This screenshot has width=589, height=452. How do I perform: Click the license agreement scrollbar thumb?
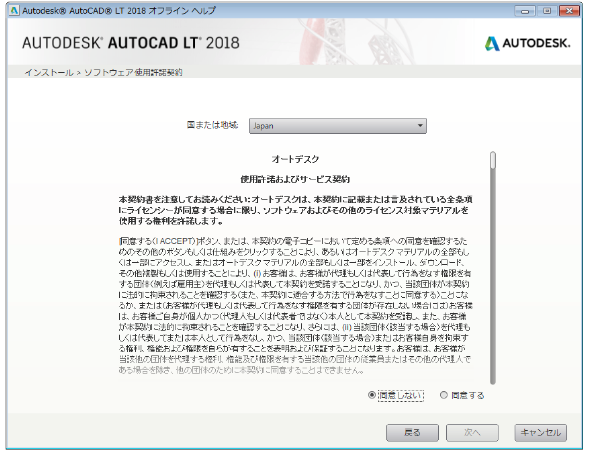[x=493, y=160]
